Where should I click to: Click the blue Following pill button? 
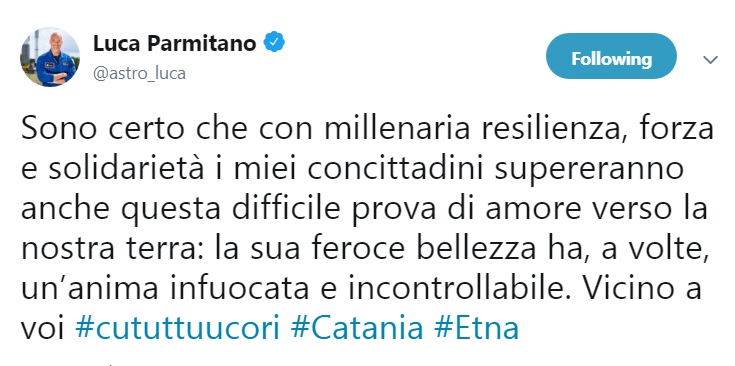click(x=611, y=59)
